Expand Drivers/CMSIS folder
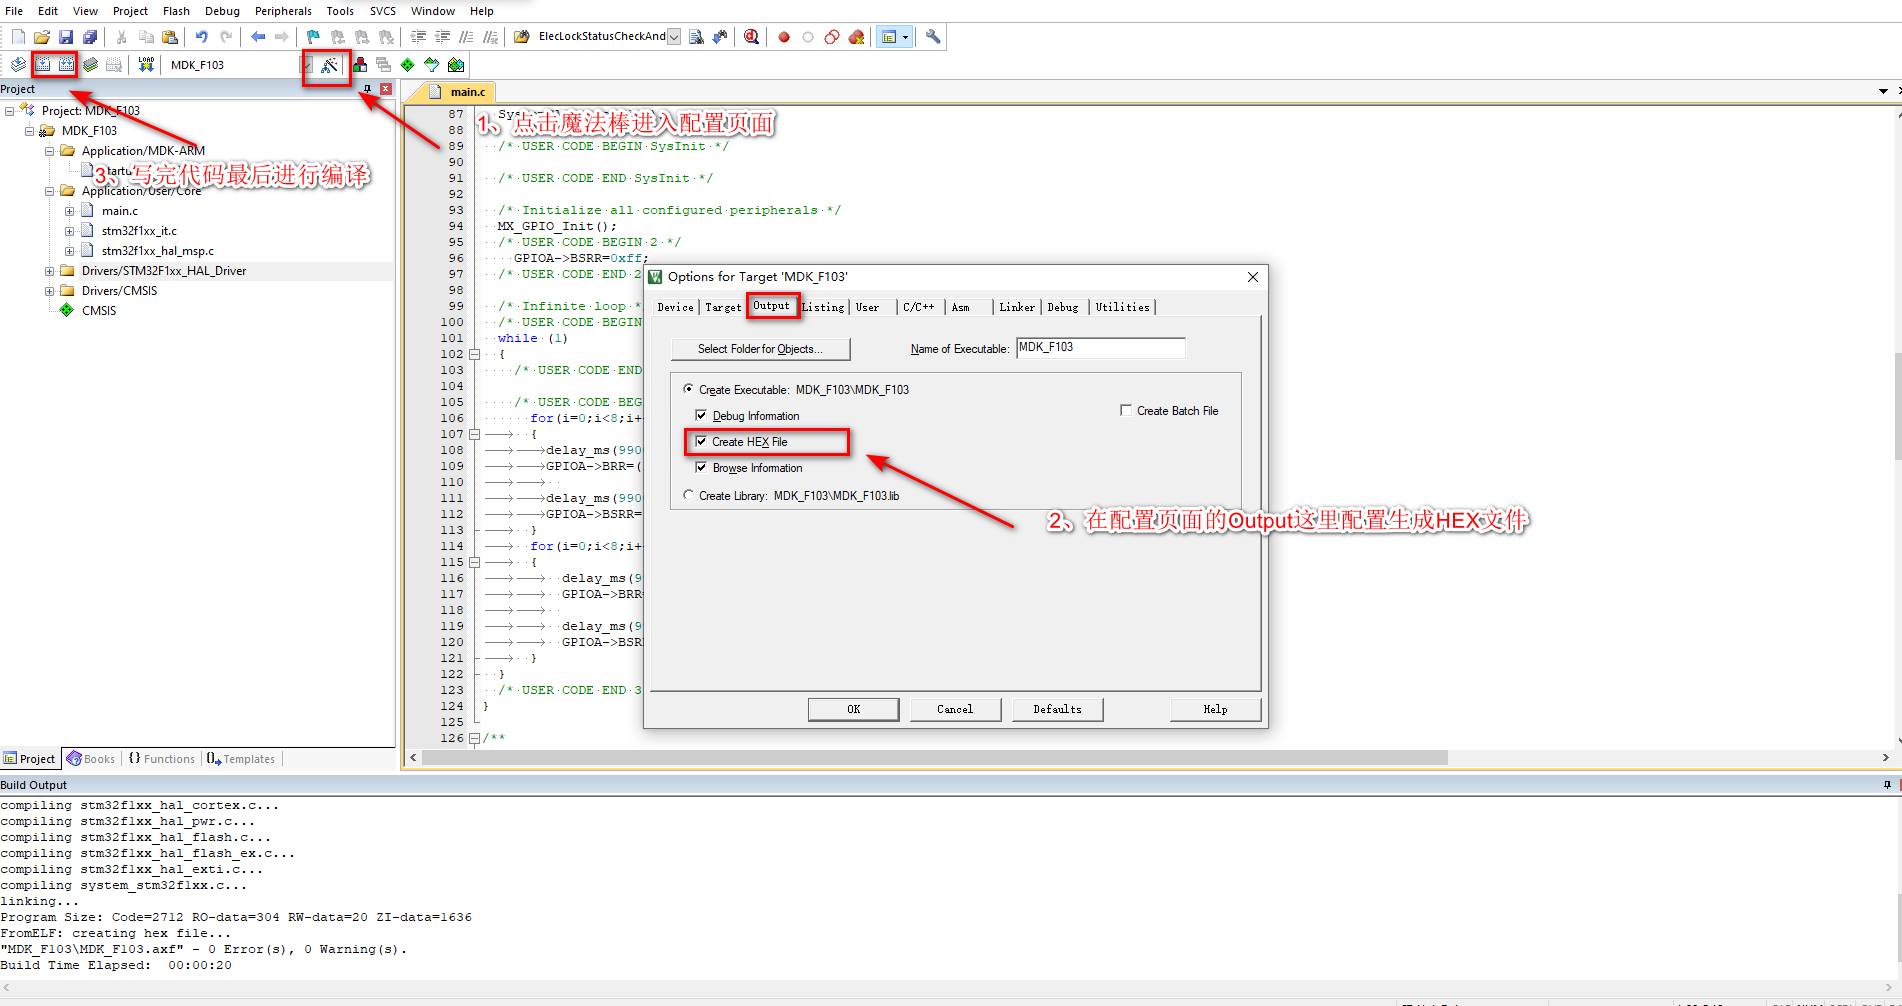 pos(49,291)
